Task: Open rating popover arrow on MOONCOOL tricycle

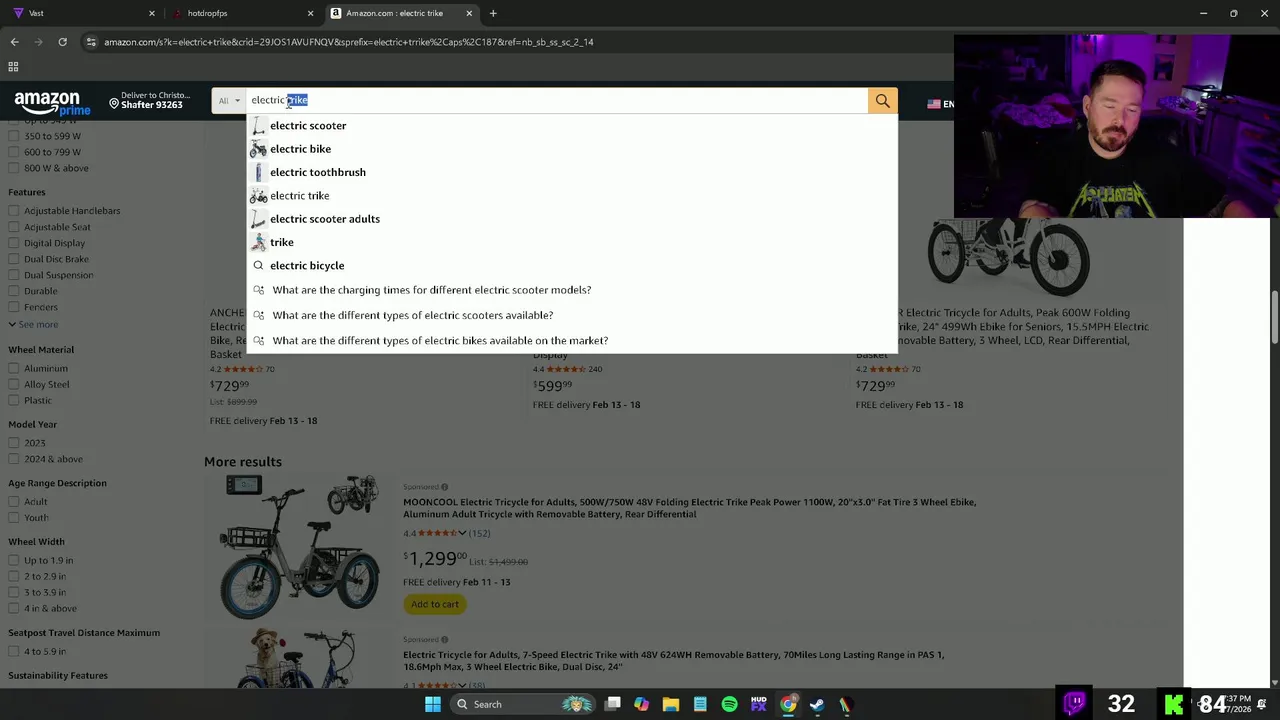Action: pyautogui.click(x=461, y=533)
